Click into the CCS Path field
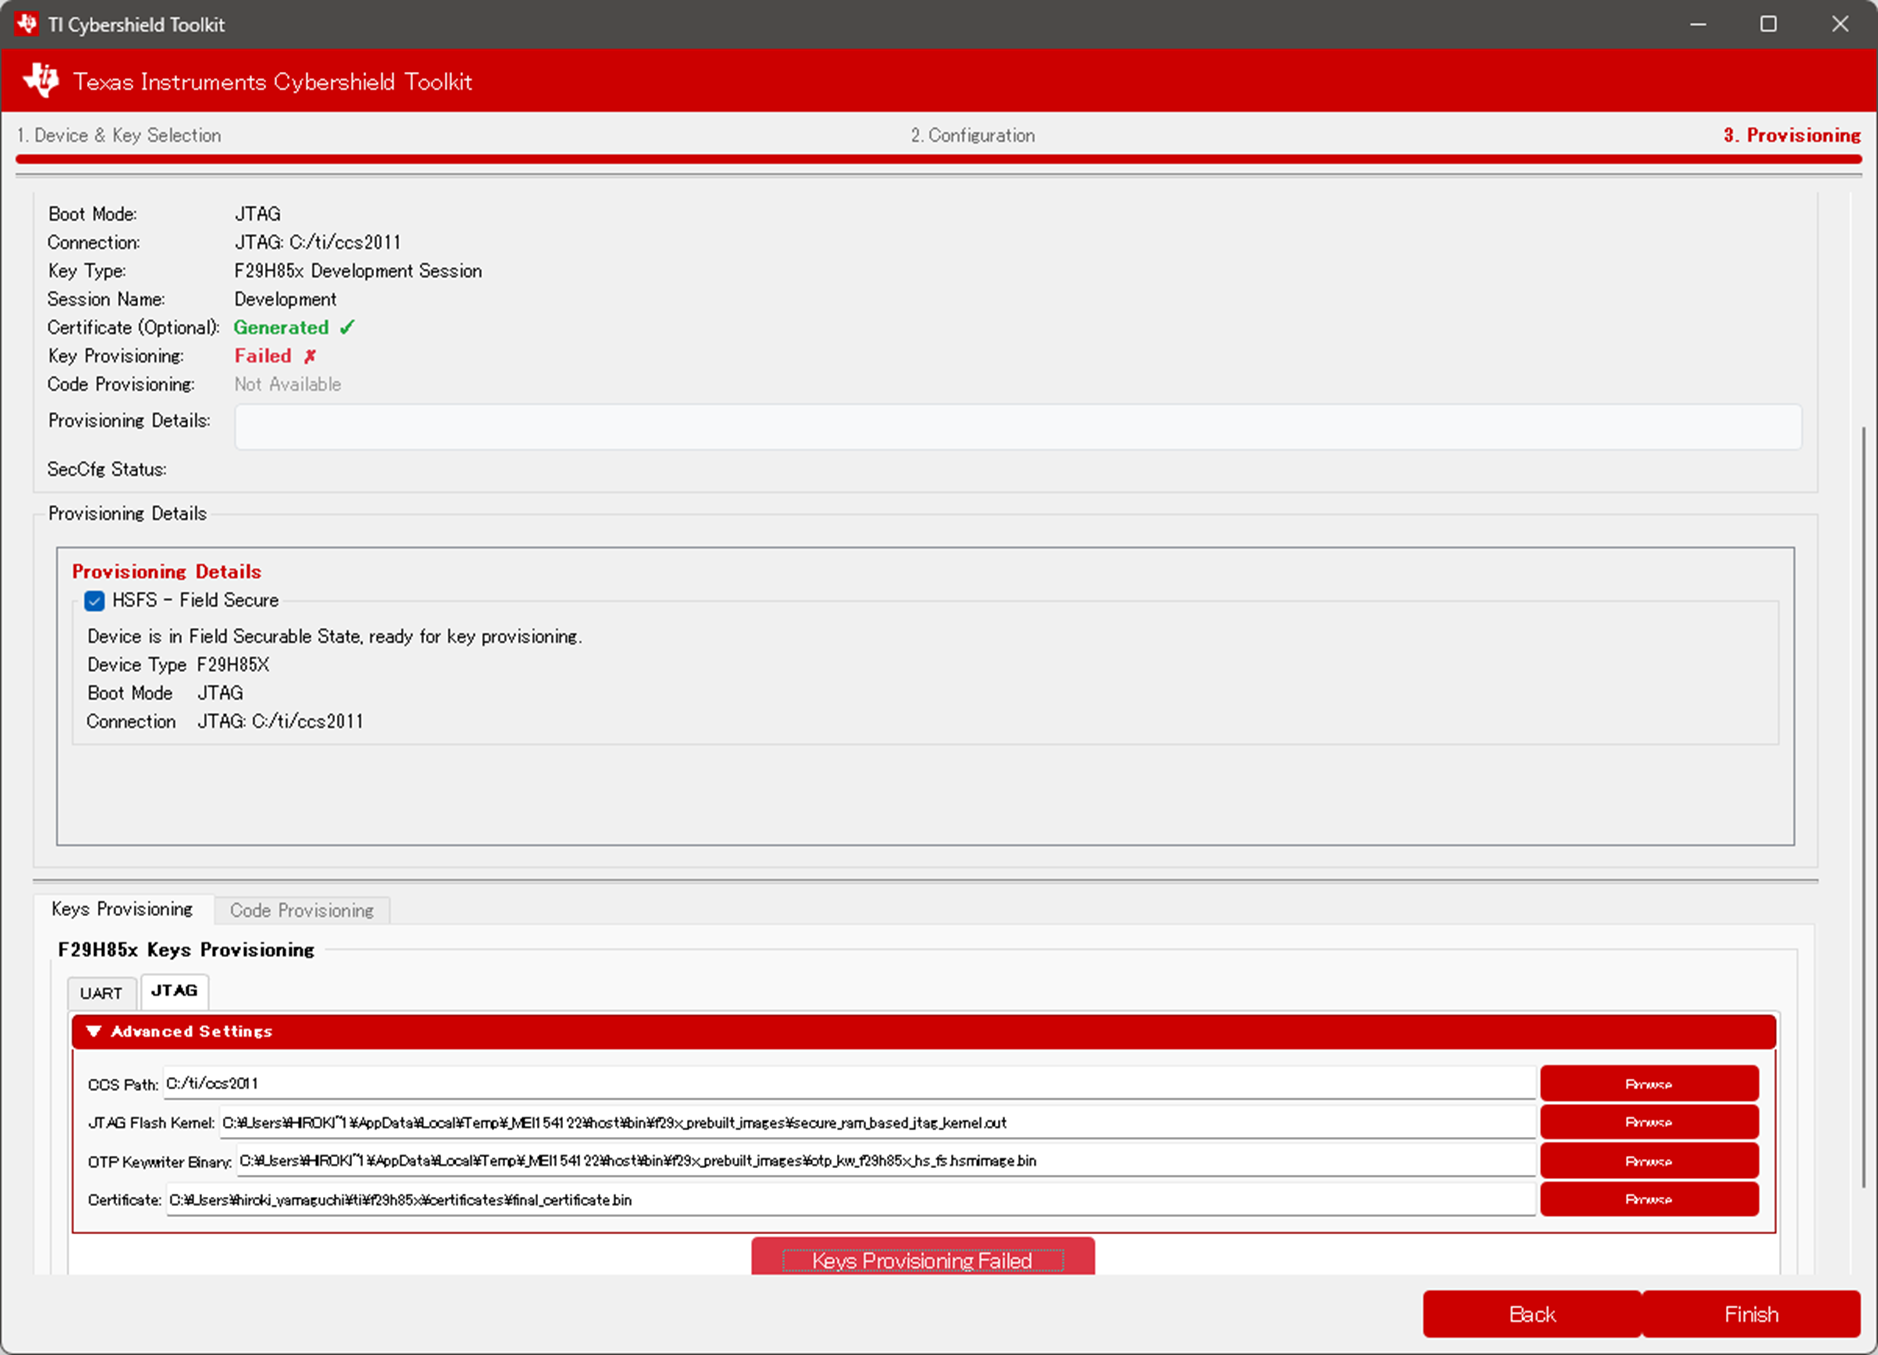1878x1355 pixels. 849,1083
